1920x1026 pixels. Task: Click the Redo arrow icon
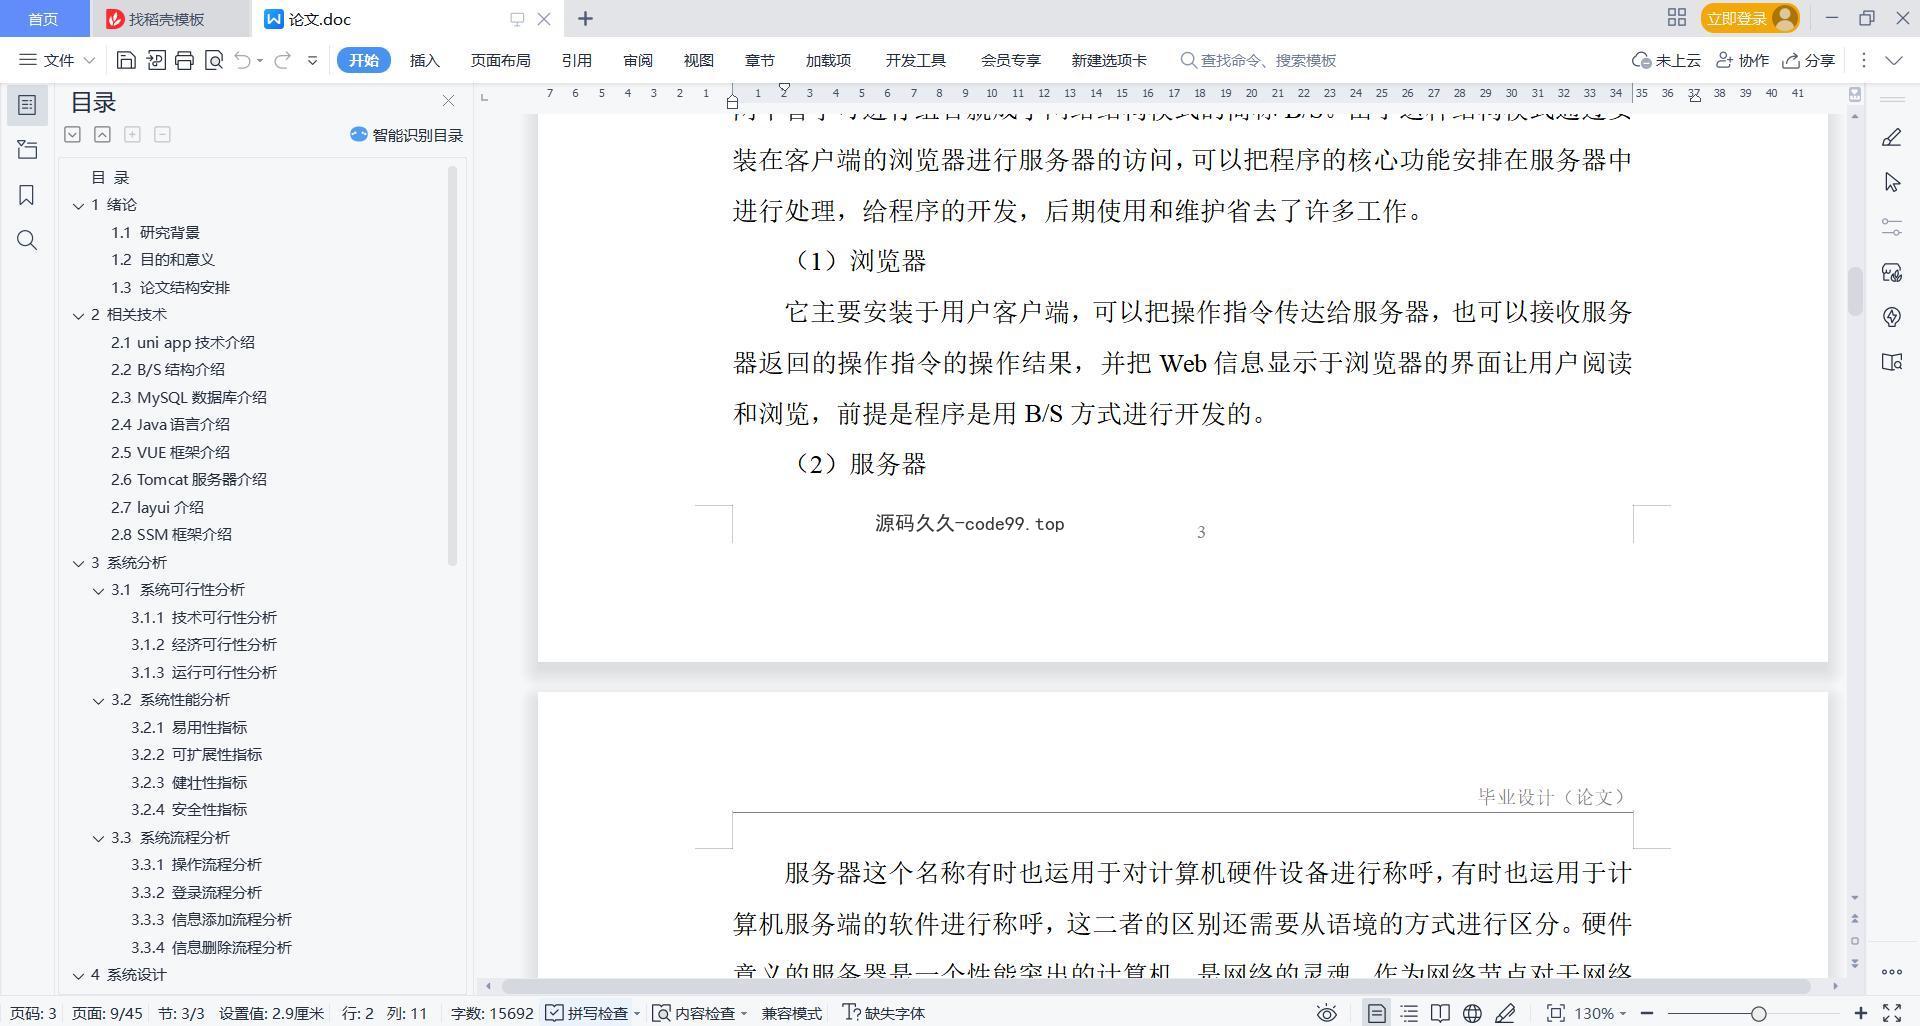pos(282,60)
